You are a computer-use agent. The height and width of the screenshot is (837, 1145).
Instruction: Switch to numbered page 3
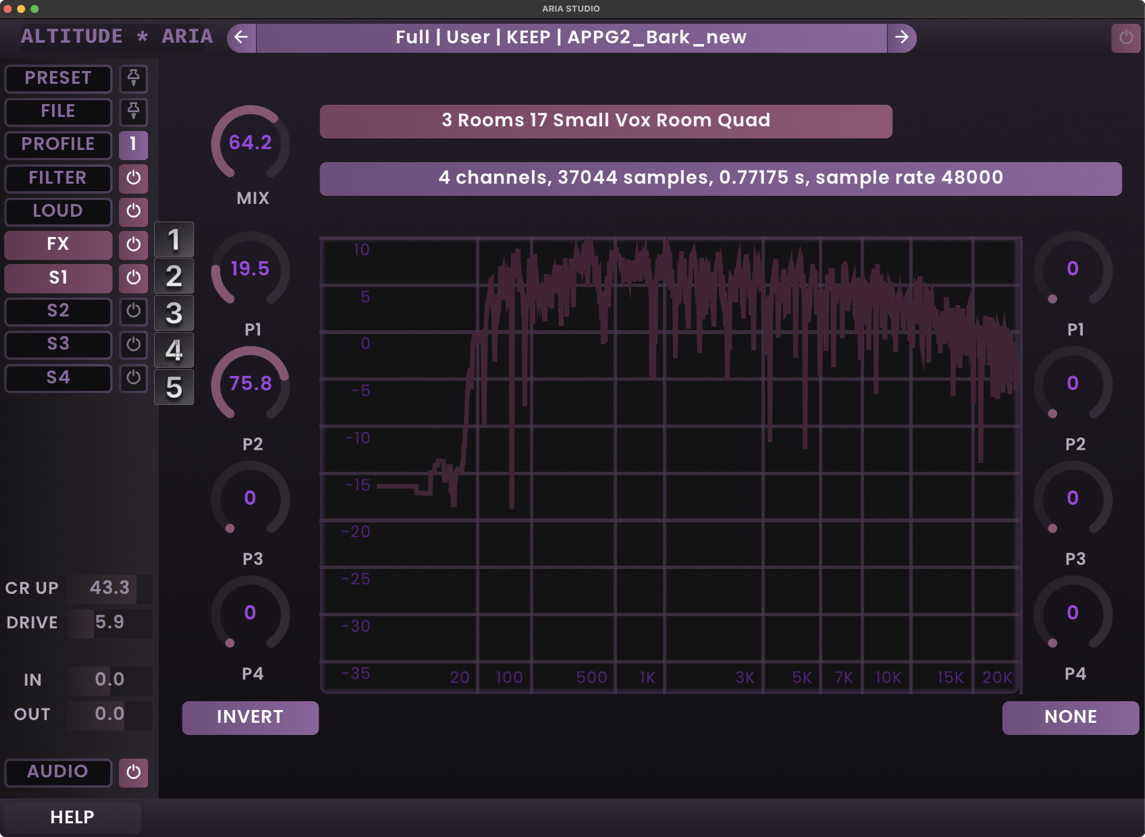tap(174, 313)
